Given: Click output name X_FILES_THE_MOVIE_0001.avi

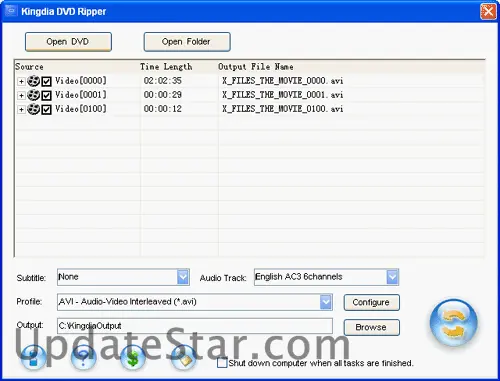Looking at the screenshot, I should [283, 95].
